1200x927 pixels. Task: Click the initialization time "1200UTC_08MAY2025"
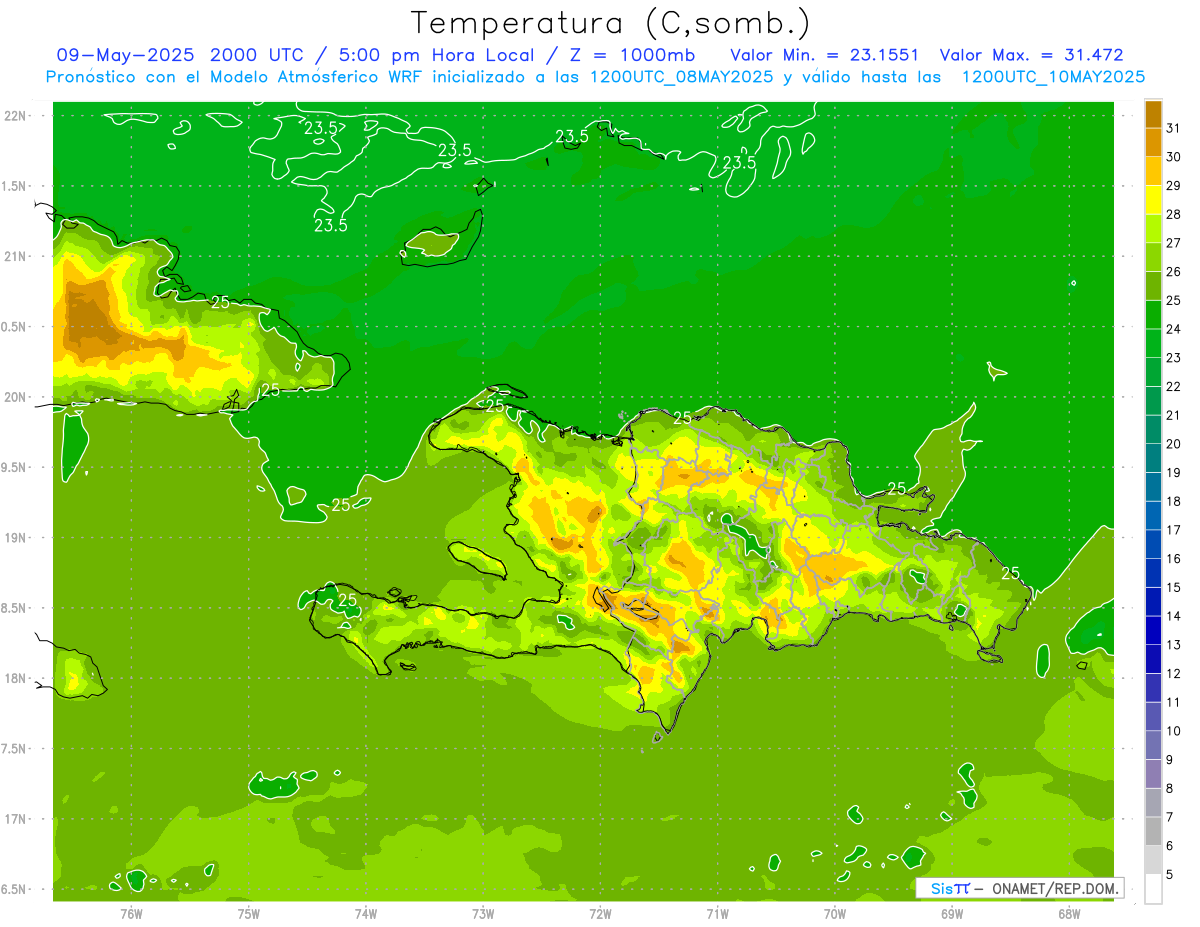(x=682, y=77)
